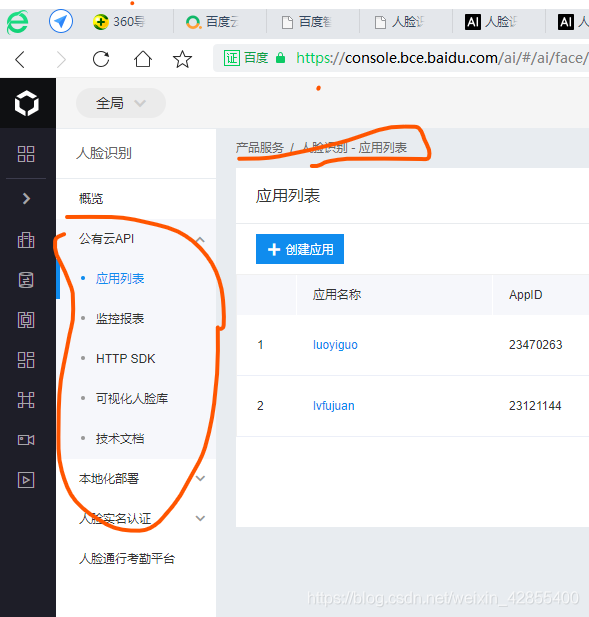The height and width of the screenshot is (617, 589).
Task: Open 技术文档 in the side menu
Action: pos(120,438)
